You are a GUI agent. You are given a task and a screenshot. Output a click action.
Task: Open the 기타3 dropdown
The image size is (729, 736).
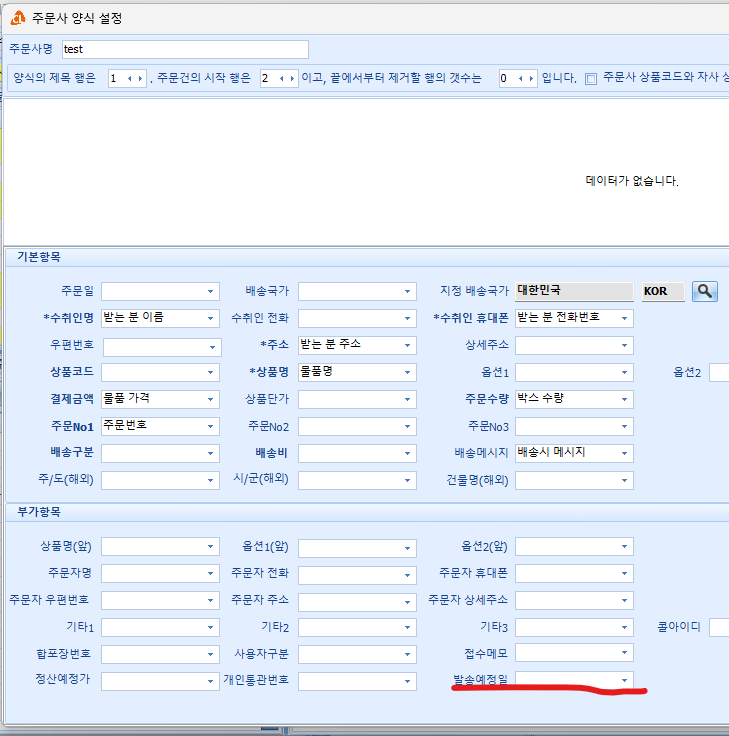[x=624, y=628]
